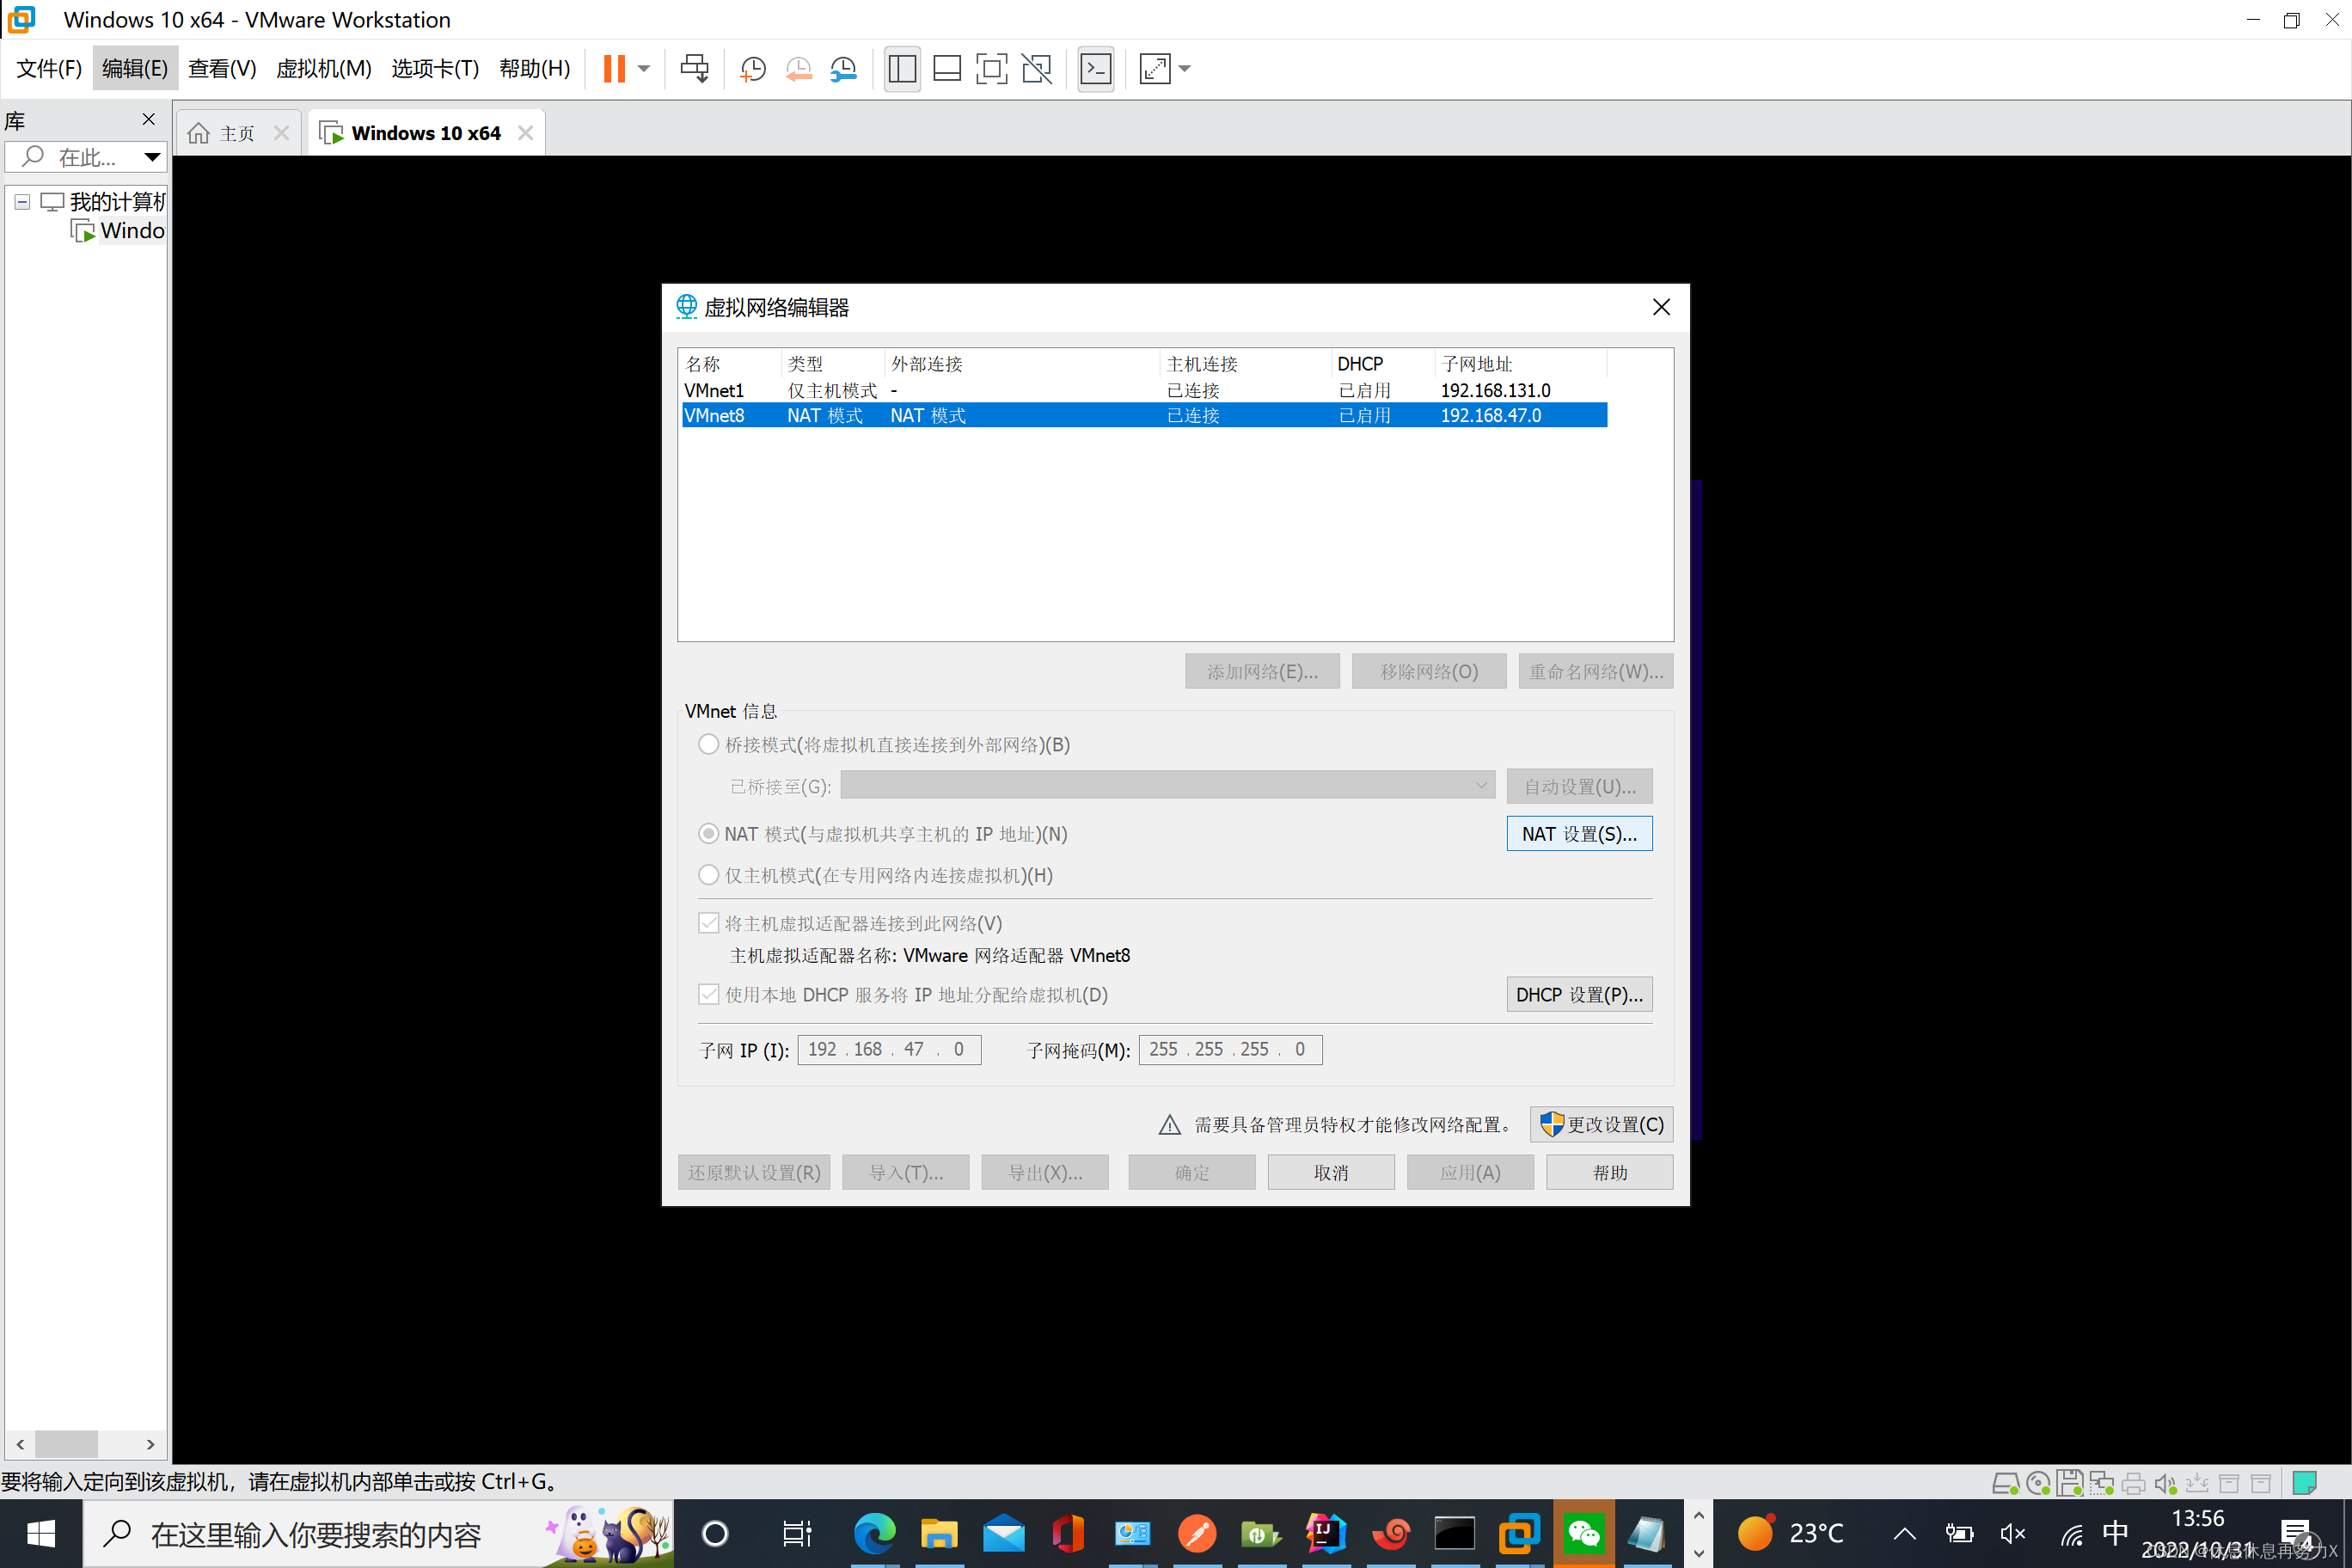Image resolution: width=2352 pixels, height=1568 pixels.
Task: Toggle the library sidebar view icon
Action: coord(902,69)
